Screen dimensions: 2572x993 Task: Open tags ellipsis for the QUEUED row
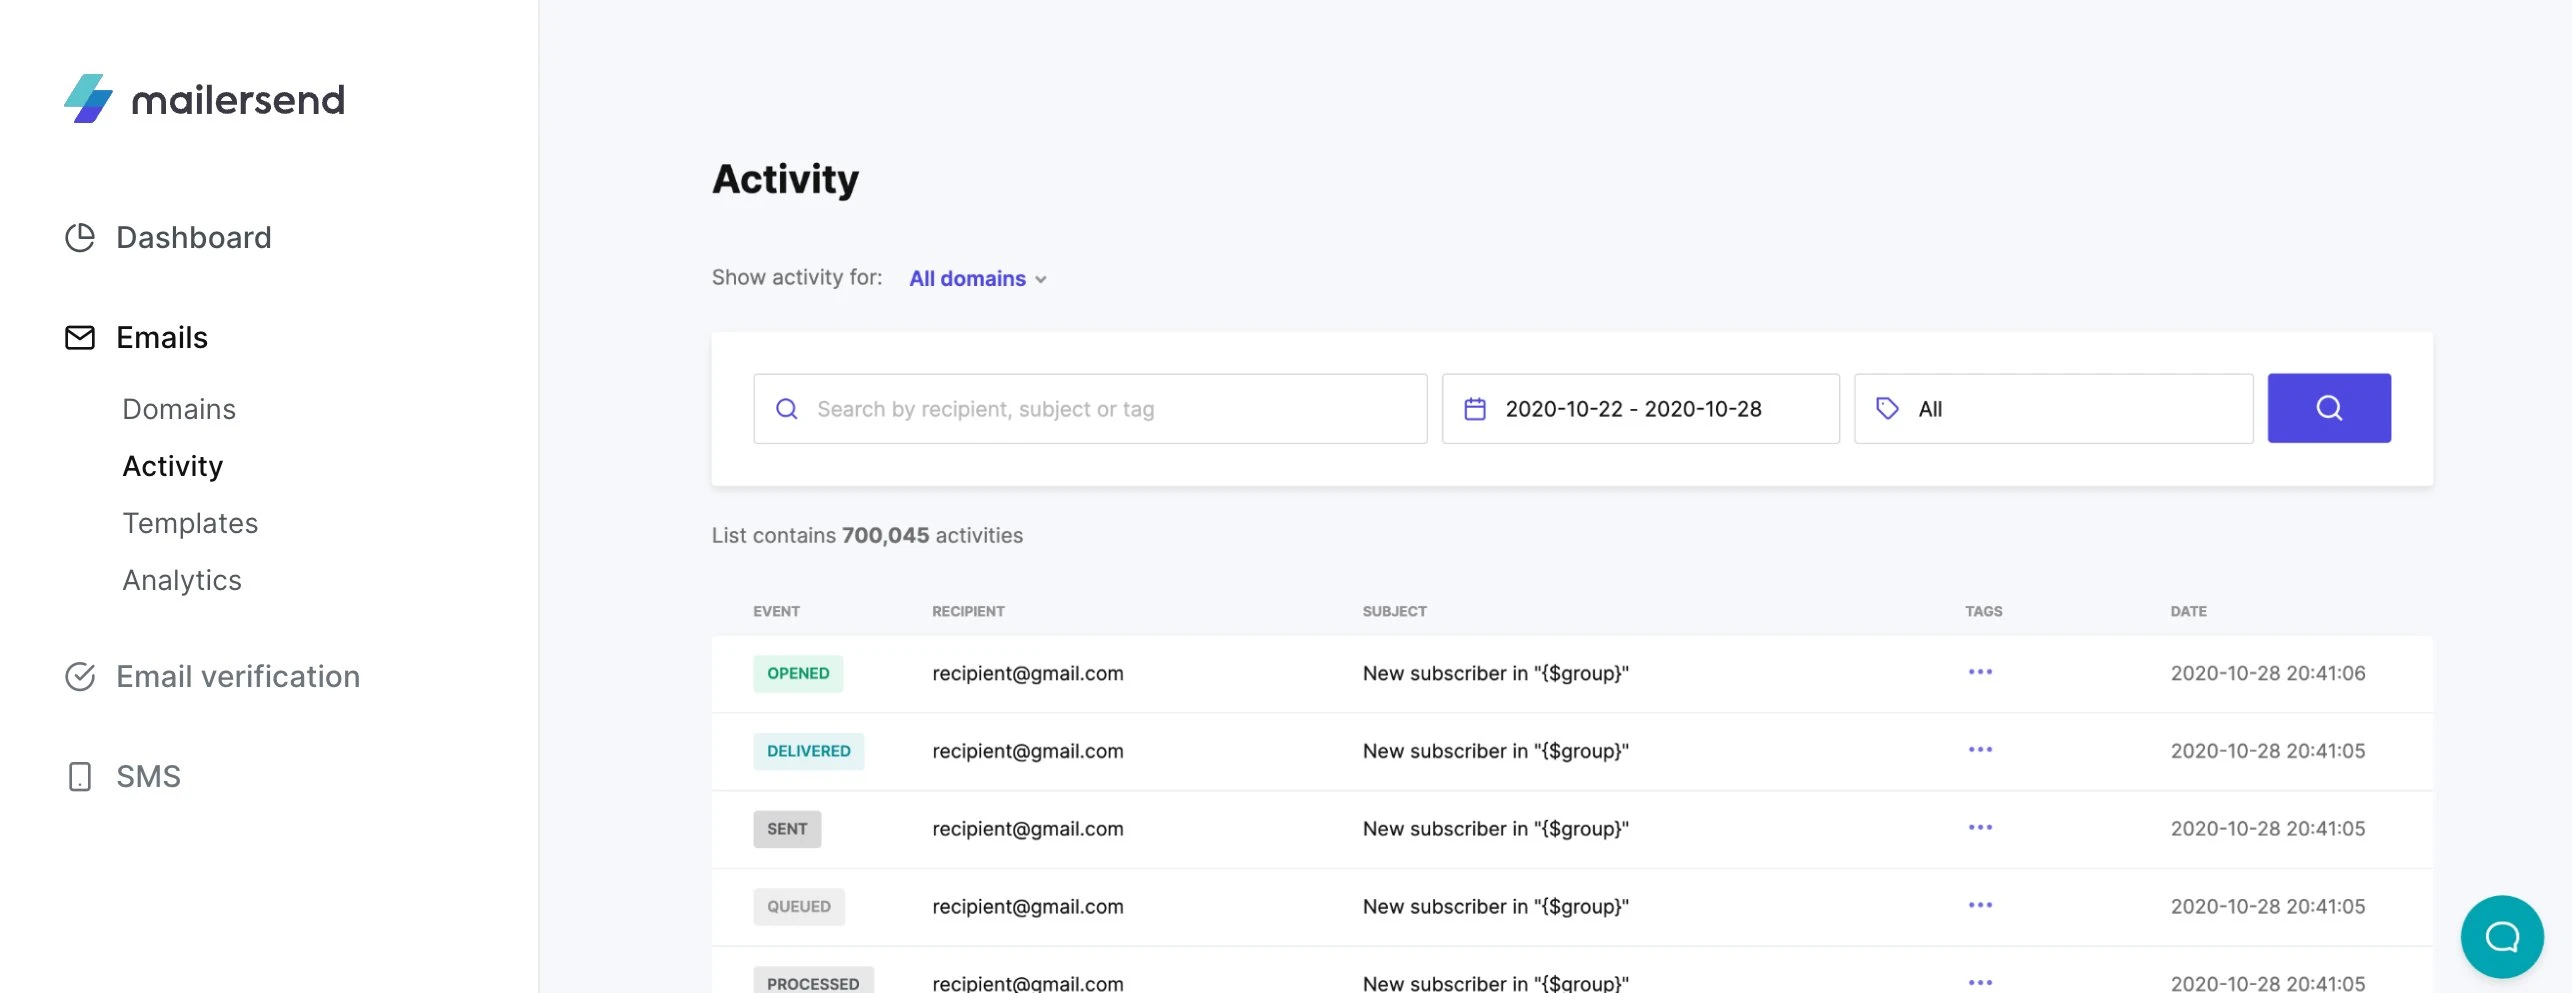pos(1980,906)
